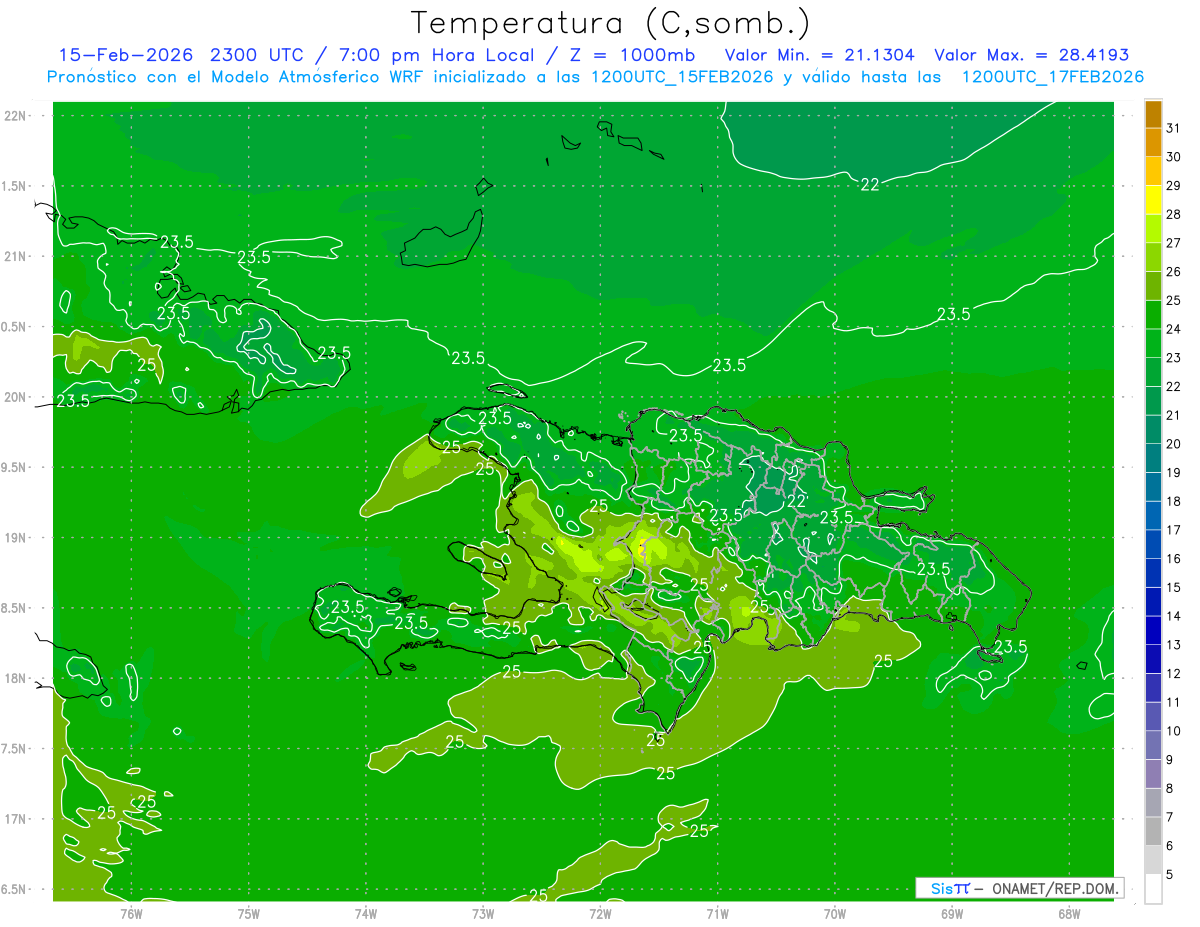Click the "Temperatura (C,somb.)" title

(x=611, y=23)
